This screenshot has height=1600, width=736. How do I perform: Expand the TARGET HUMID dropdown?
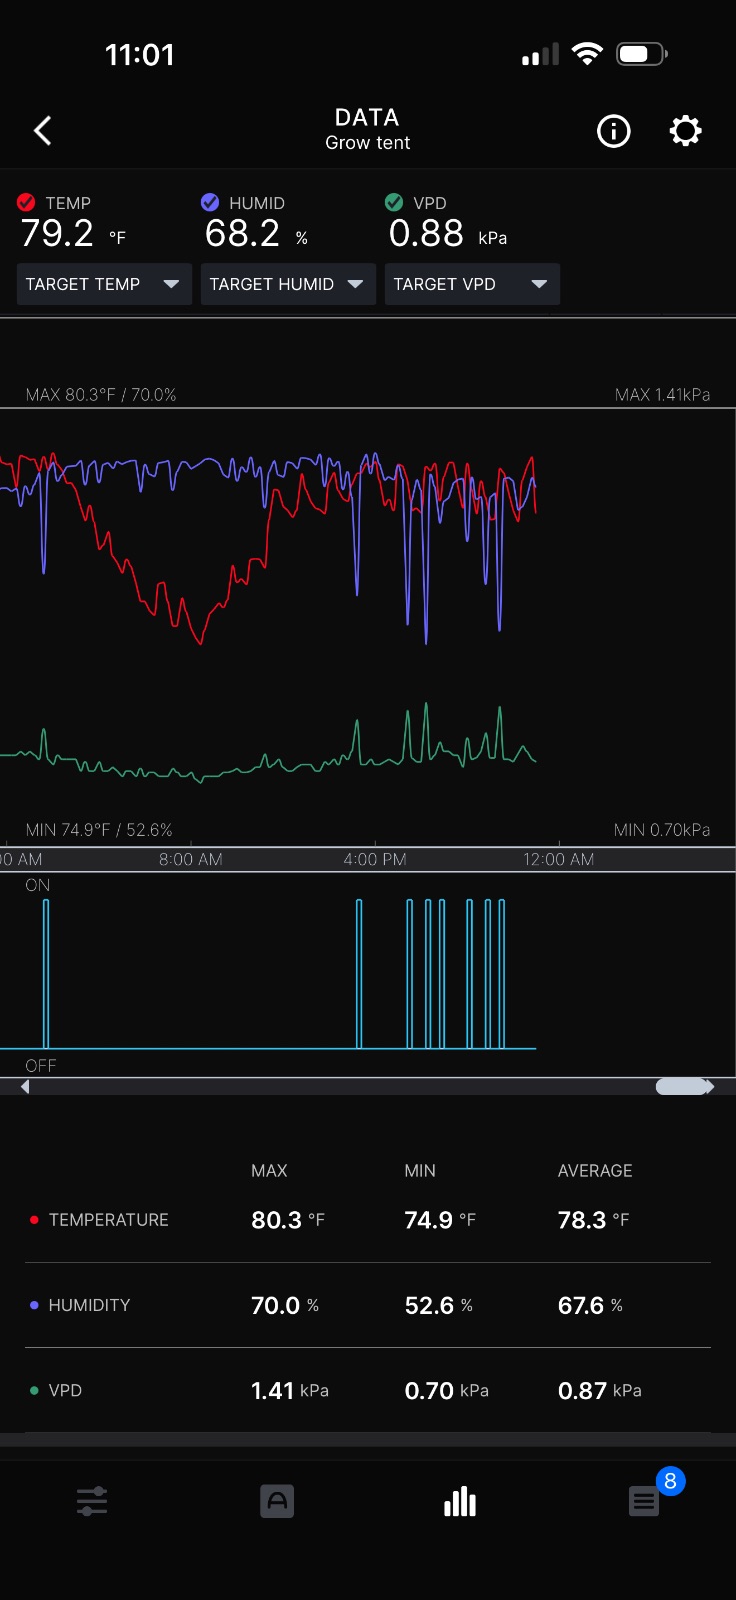288,284
